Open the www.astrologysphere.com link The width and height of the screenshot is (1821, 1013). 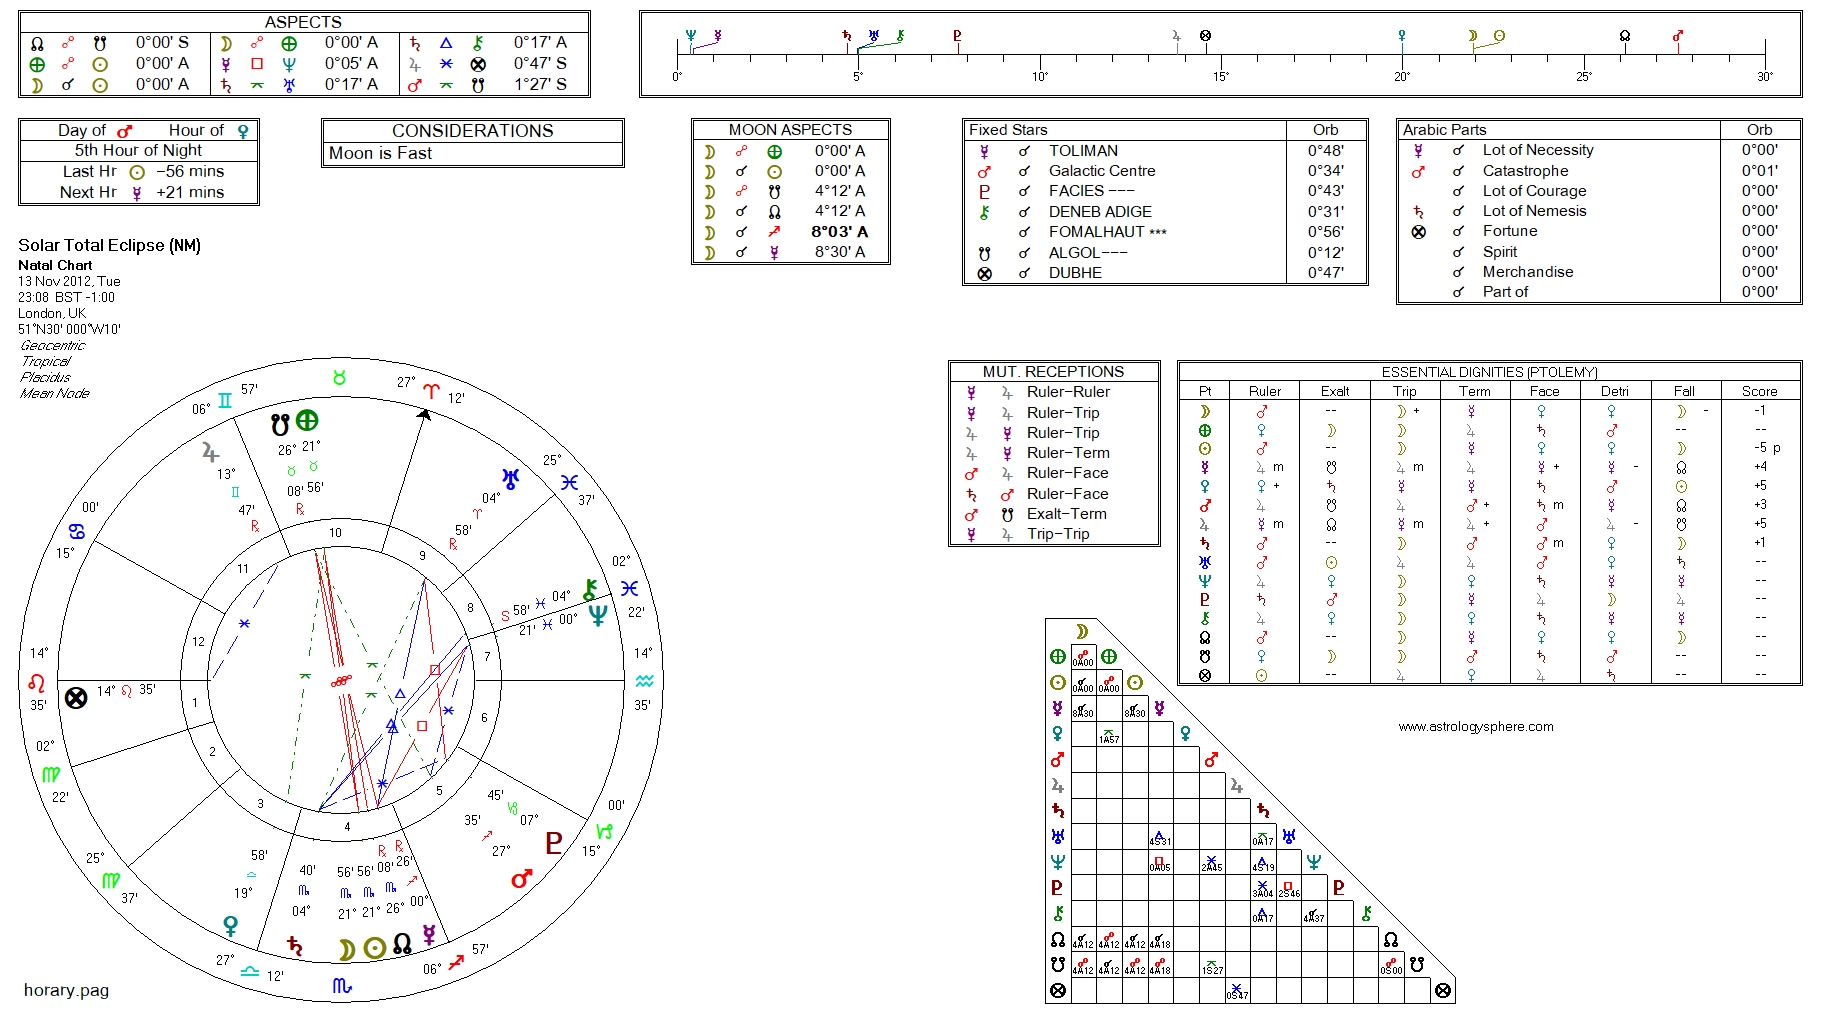1475,727
